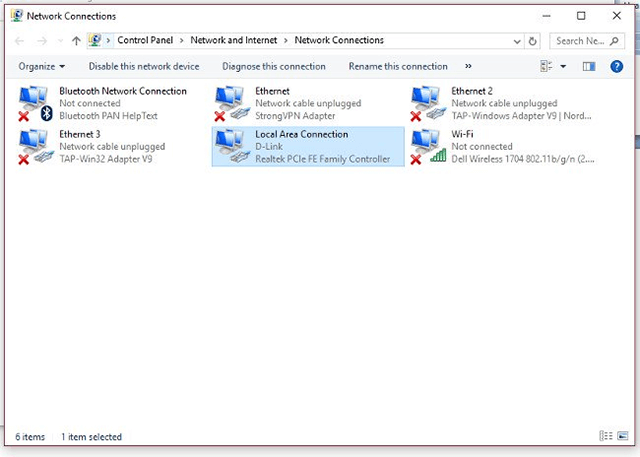
Task: Expand the address bar history dropdown
Action: point(517,41)
